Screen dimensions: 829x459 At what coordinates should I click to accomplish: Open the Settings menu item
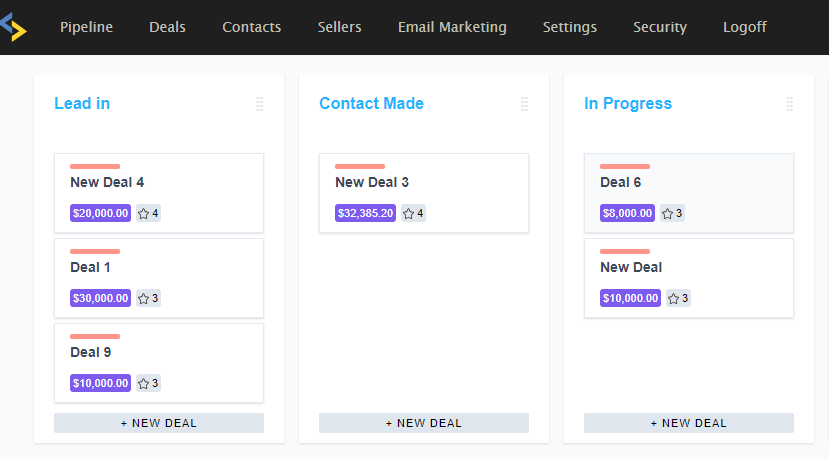pyautogui.click(x=570, y=27)
